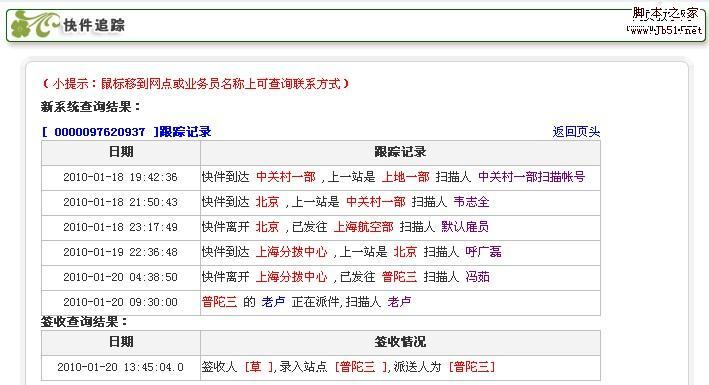This screenshot has width=709, height=385.
Task: Click scanner name 呼广磊
Action: [x=483, y=252]
